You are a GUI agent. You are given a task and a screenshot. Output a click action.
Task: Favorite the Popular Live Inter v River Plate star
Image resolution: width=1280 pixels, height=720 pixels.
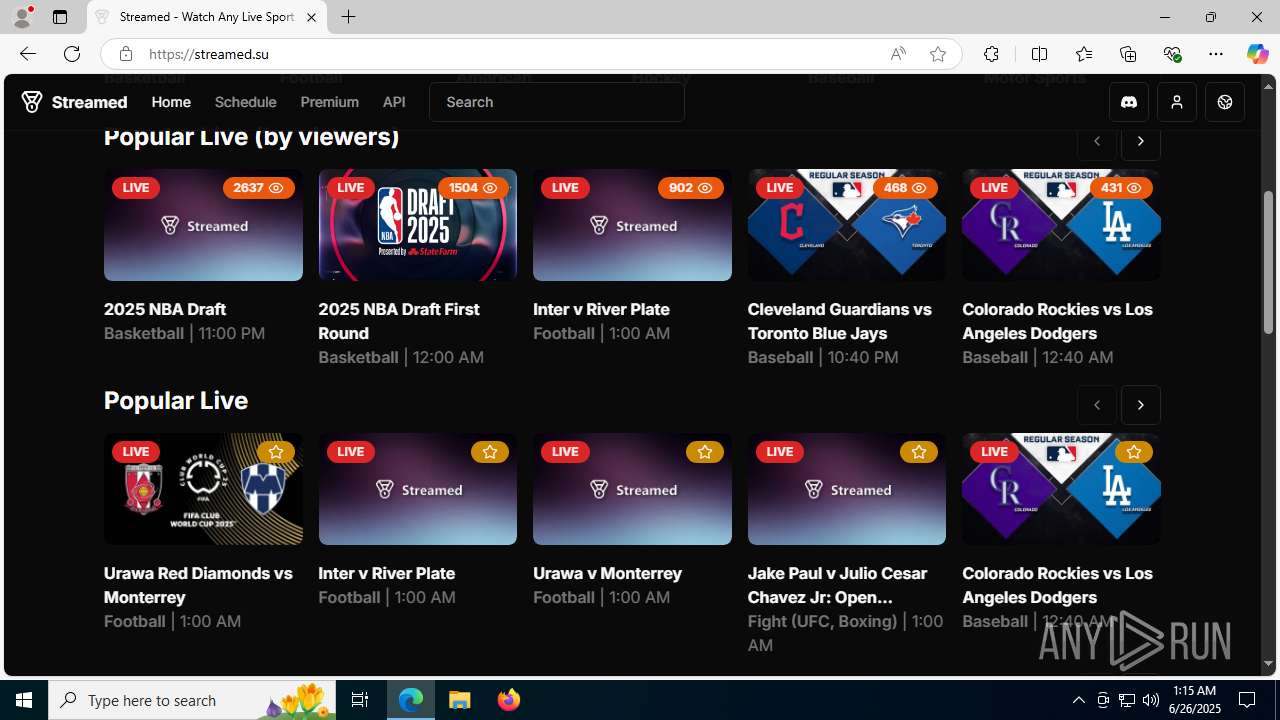[x=490, y=452]
